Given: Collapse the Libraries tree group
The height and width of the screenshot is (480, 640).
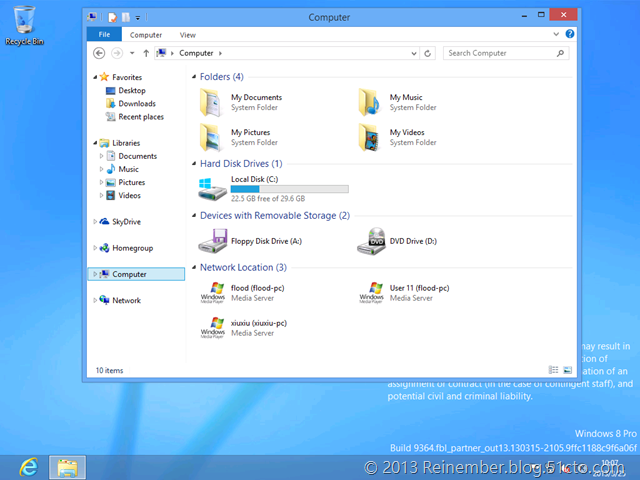Looking at the screenshot, I should pos(95,143).
